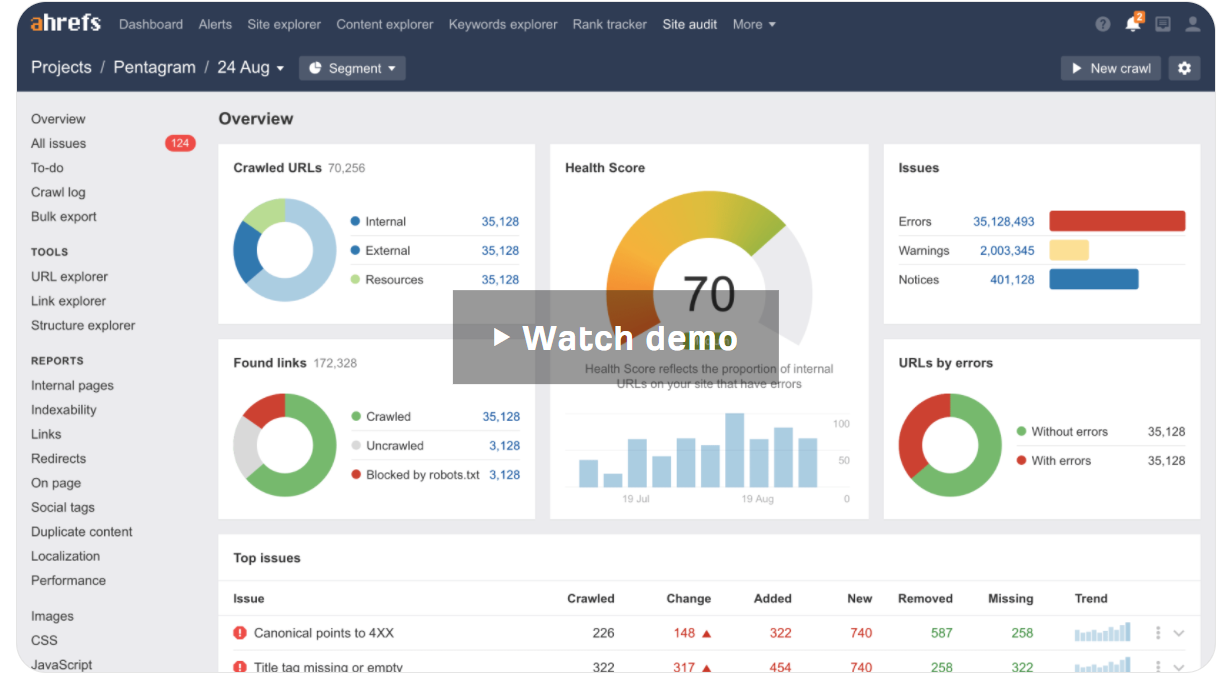Click the red Errors bar
The height and width of the screenshot is (680, 1218).
pos(1117,221)
